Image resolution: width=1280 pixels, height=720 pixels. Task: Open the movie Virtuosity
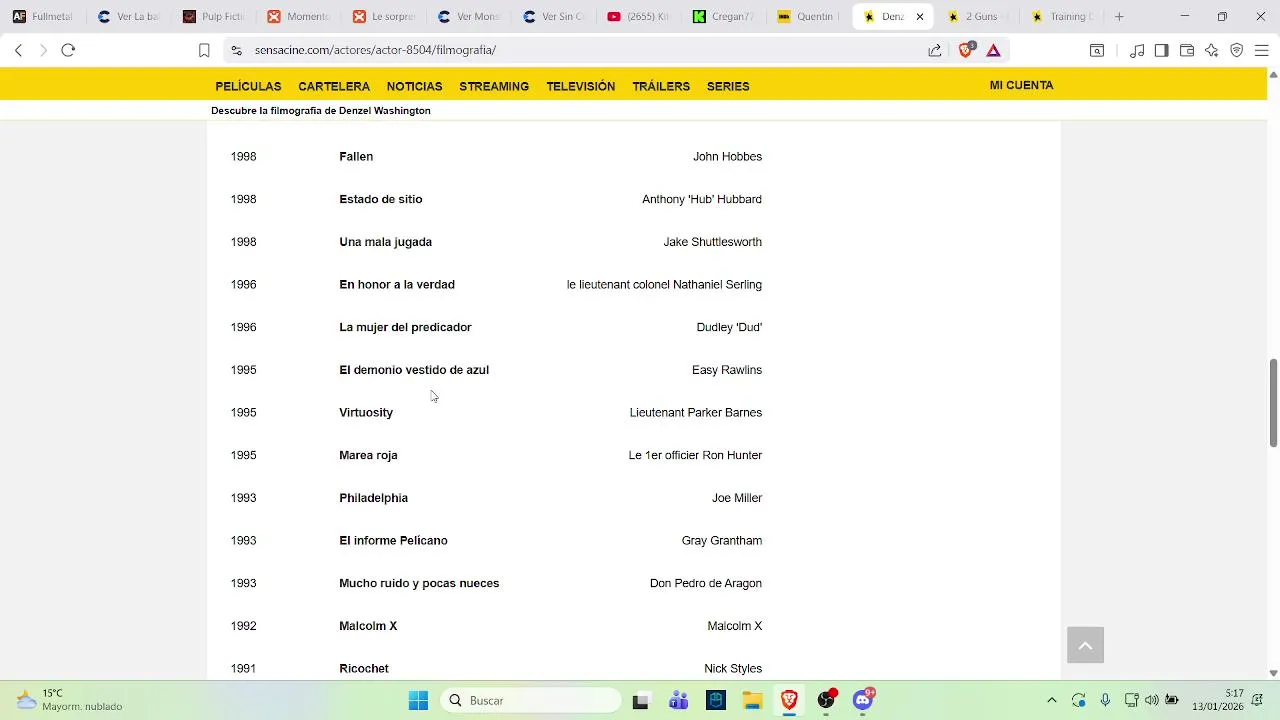[x=366, y=413]
